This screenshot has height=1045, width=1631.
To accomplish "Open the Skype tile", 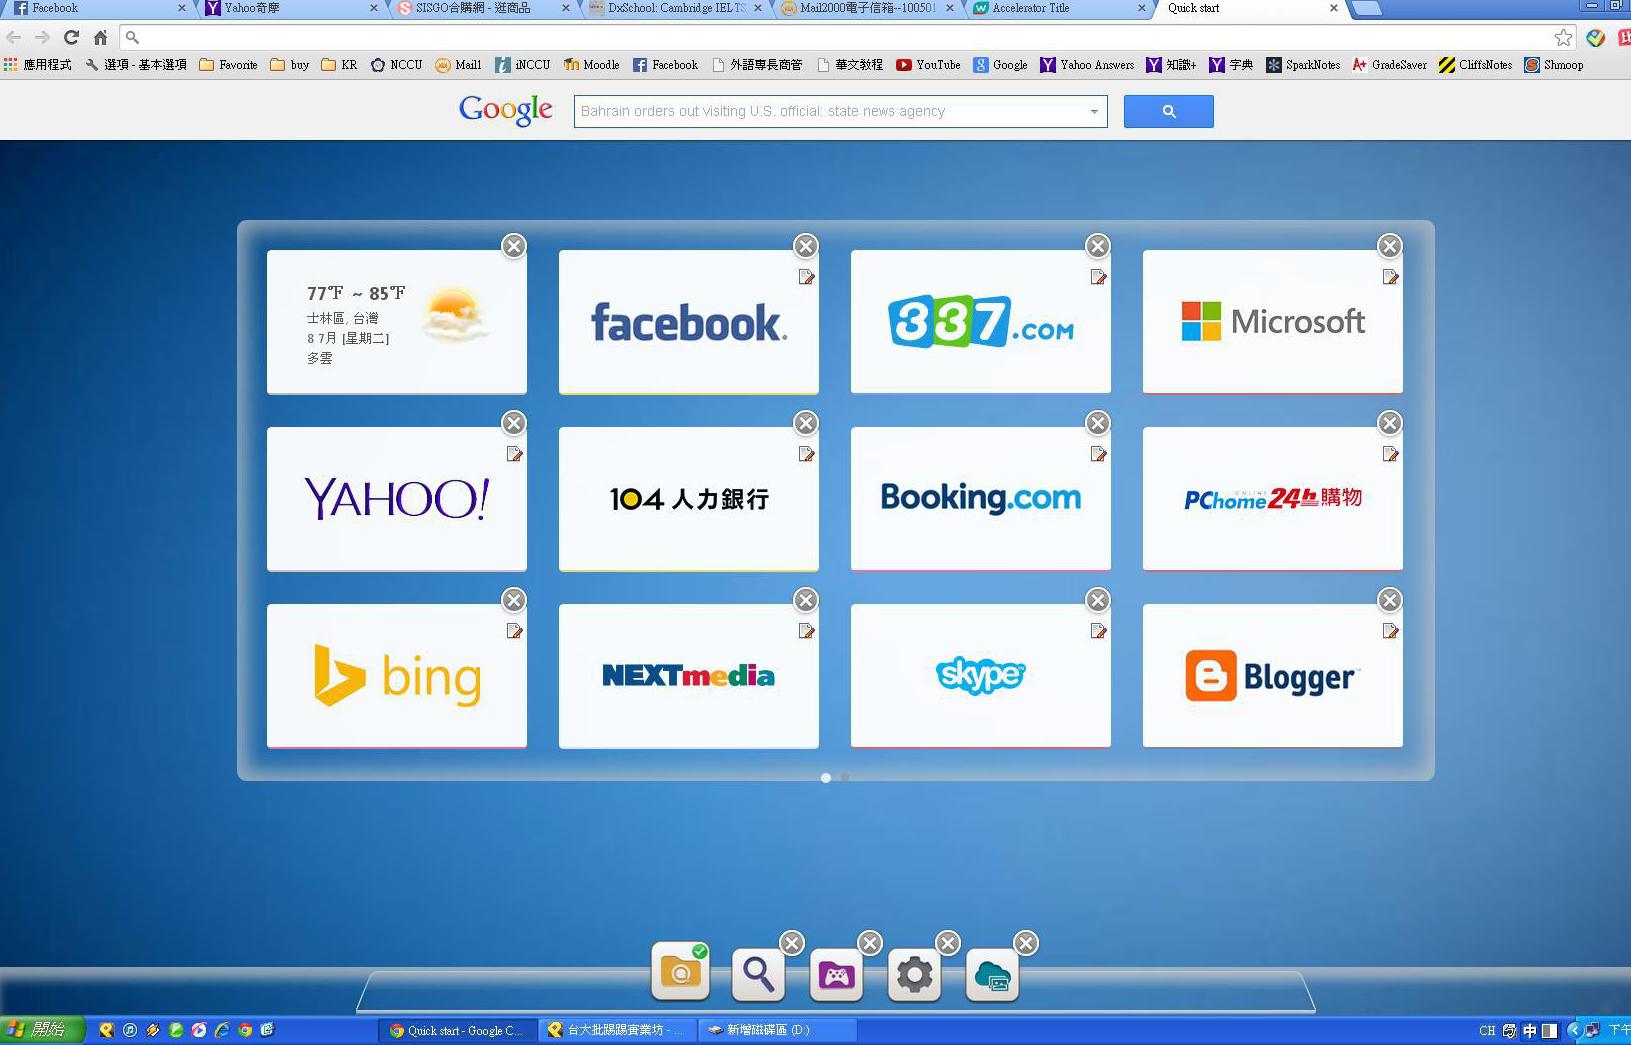I will (980, 676).
